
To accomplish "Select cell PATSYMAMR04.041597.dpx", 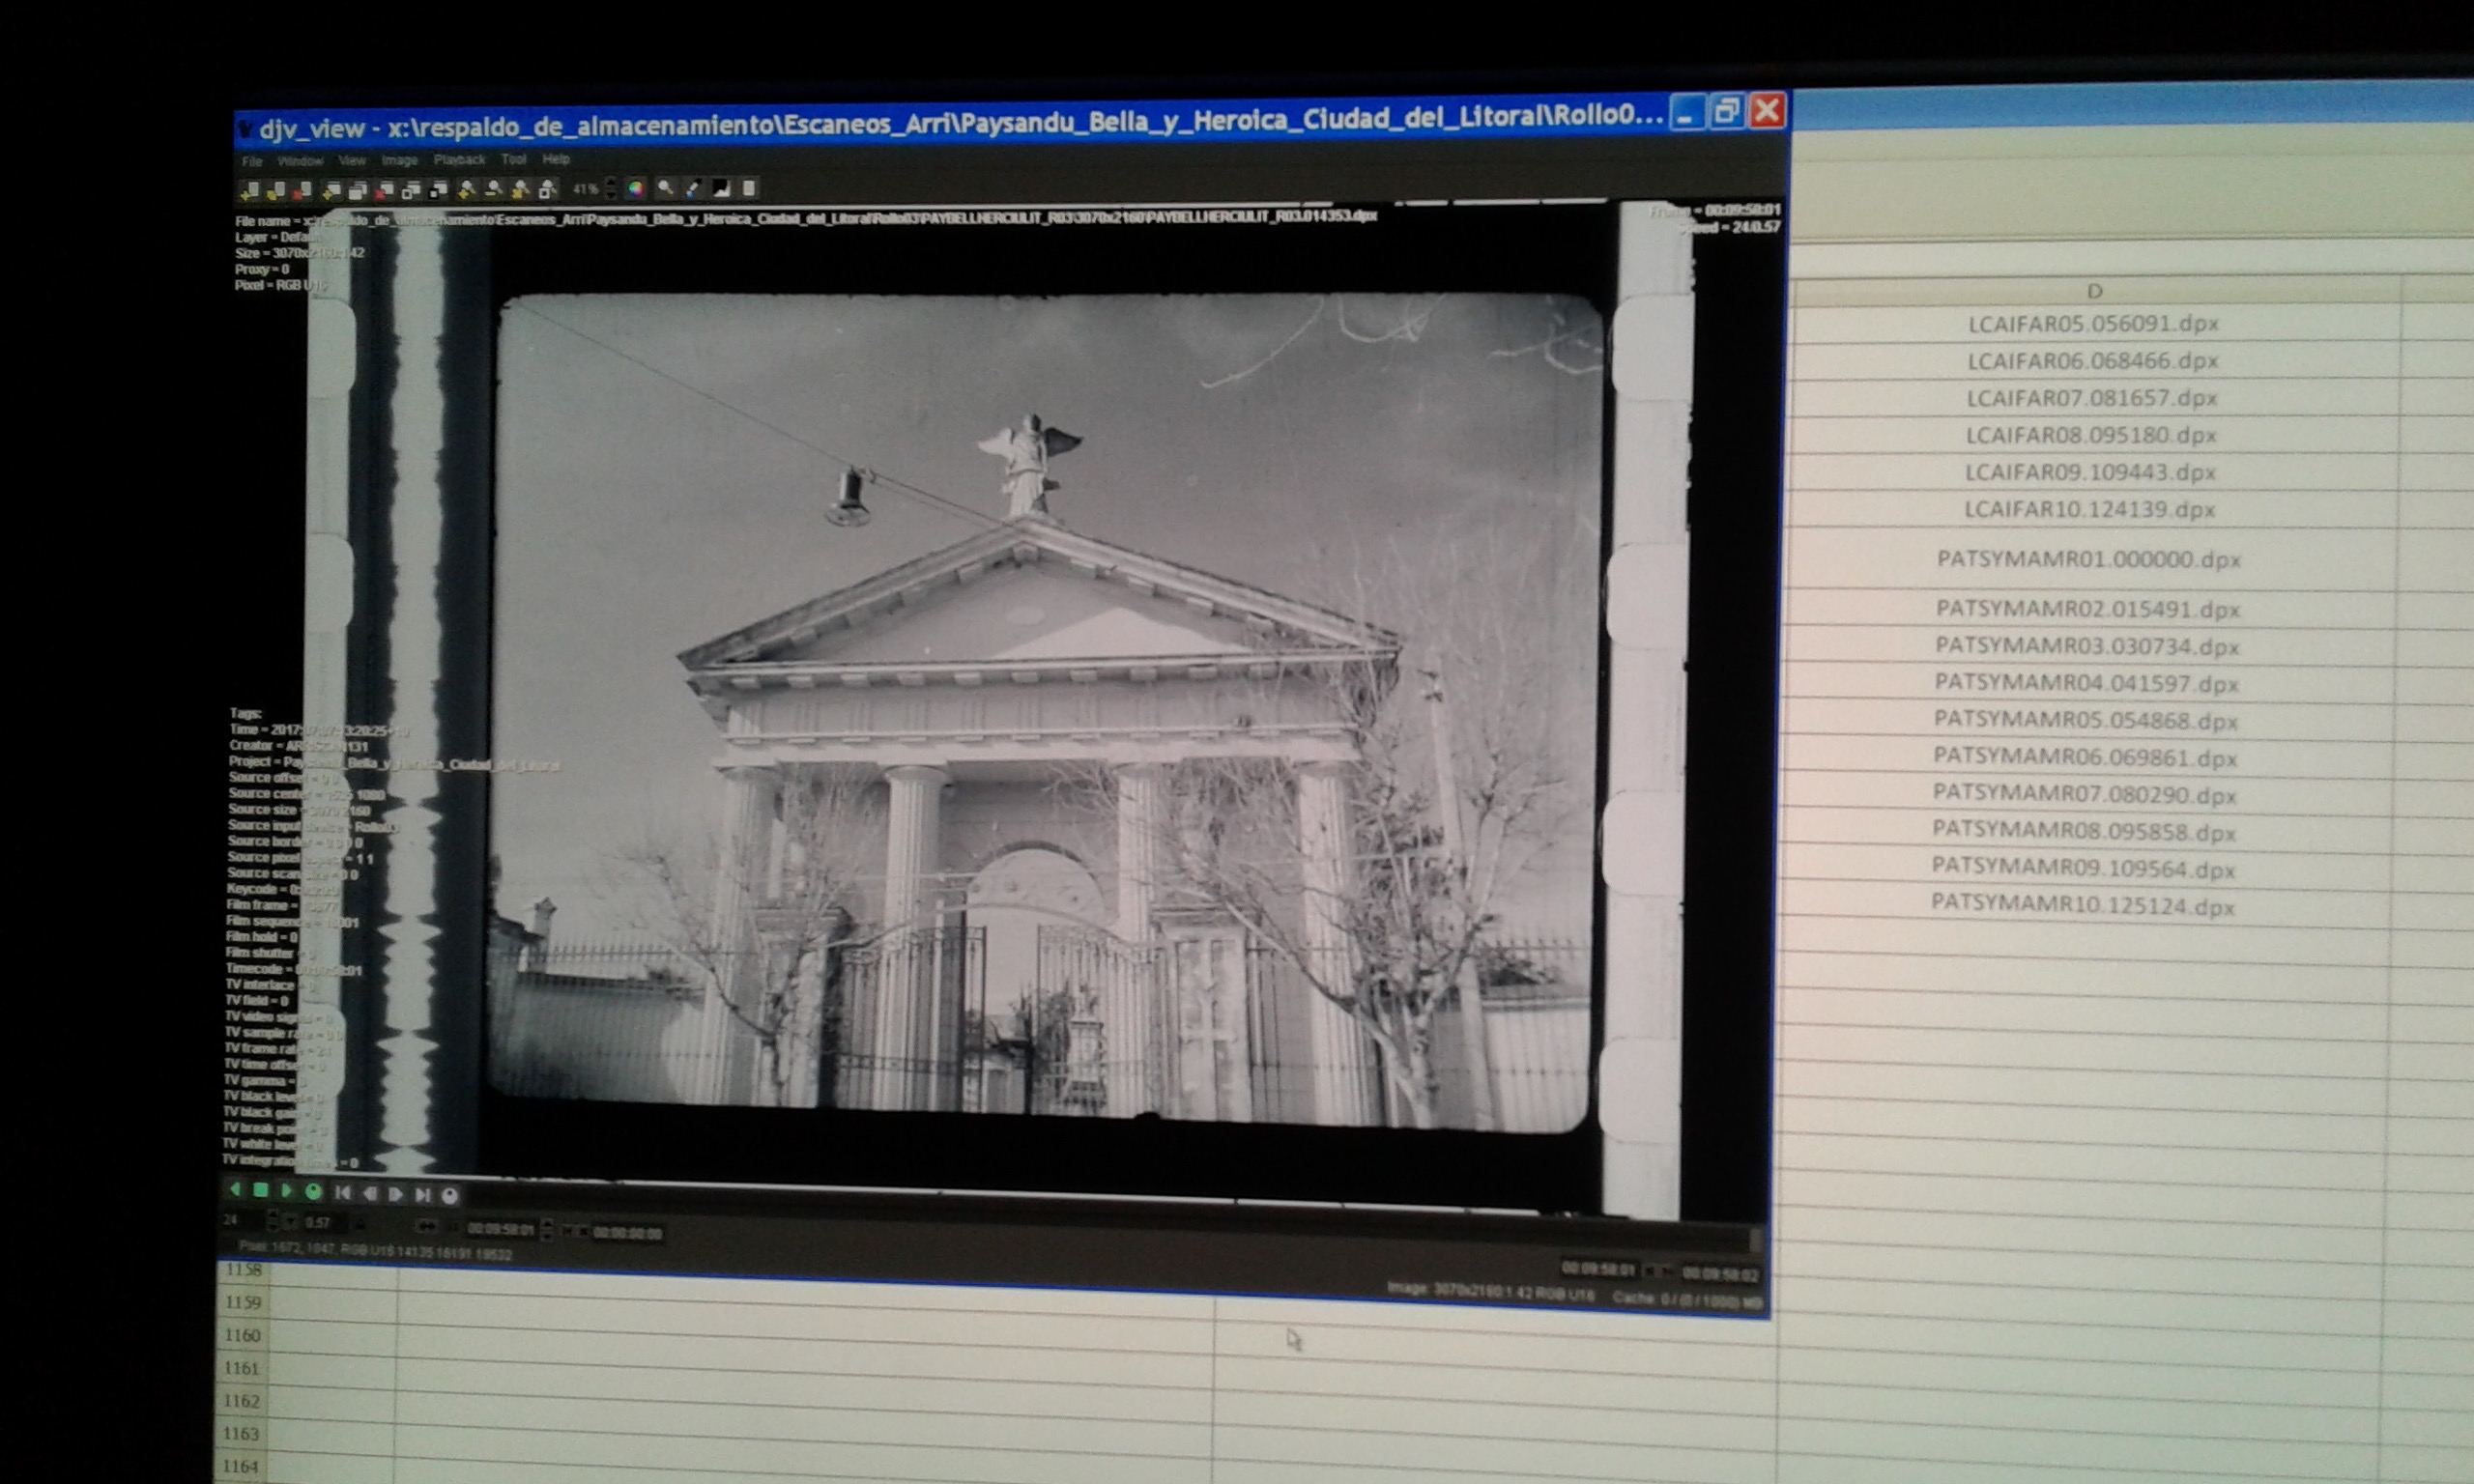I will coord(2086,683).
